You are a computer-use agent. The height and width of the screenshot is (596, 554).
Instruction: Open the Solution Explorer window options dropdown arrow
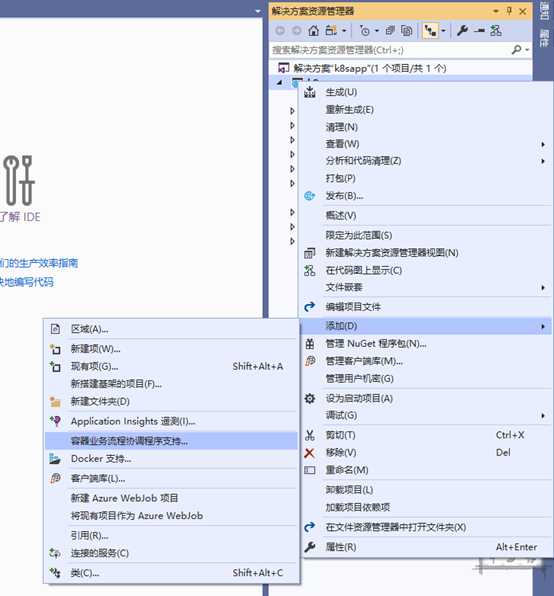(x=495, y=11)
